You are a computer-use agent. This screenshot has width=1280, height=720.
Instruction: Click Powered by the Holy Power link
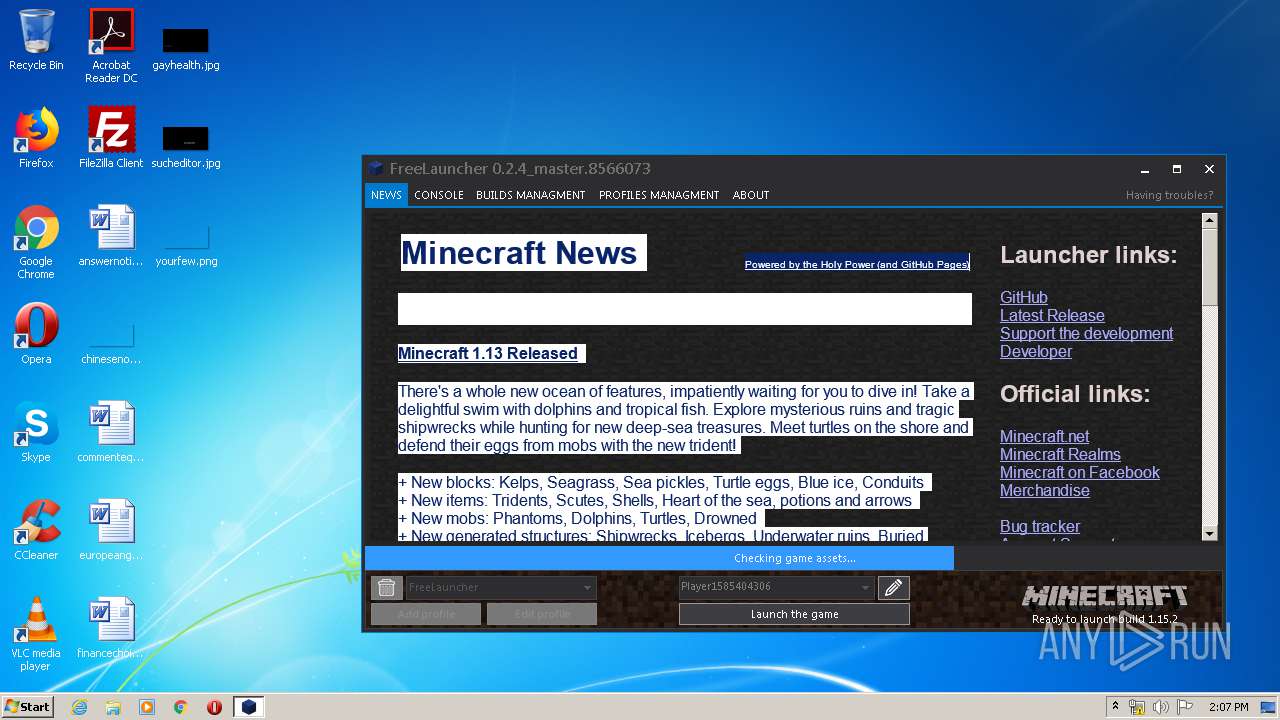pyautogui.click(x=857, y=264)
